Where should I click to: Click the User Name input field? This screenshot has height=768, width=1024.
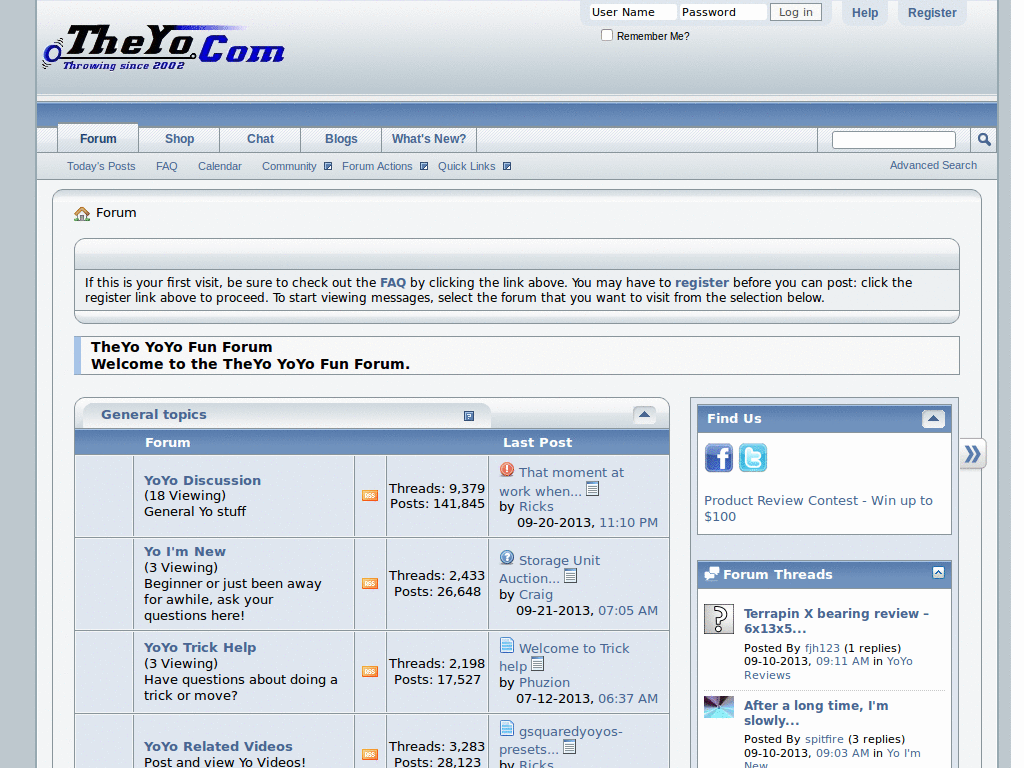[x=632, y=12]
